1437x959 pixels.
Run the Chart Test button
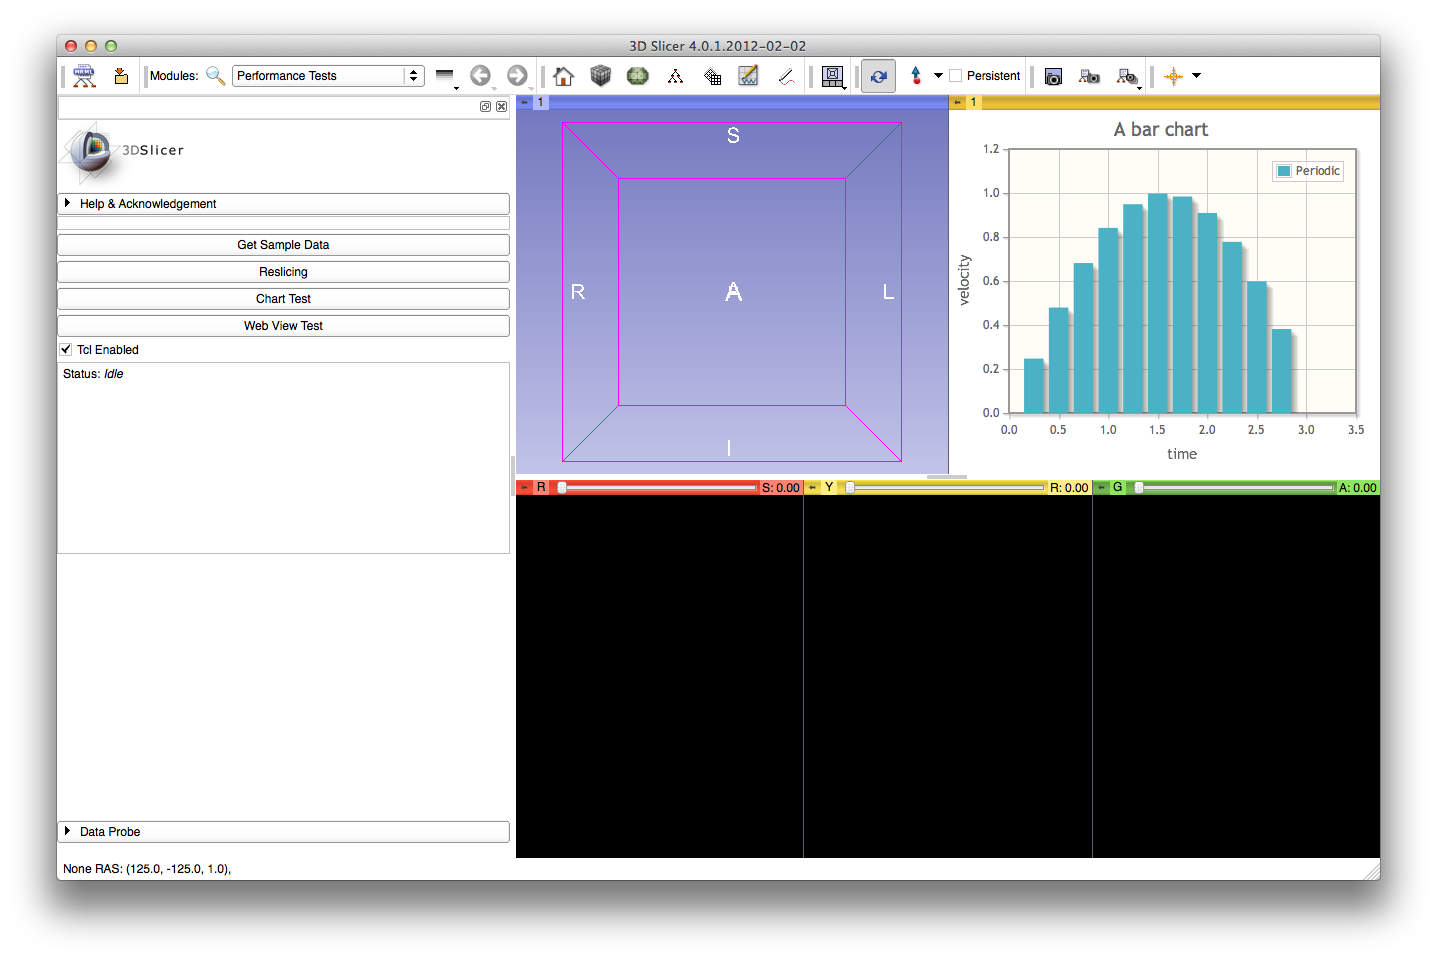283,299
